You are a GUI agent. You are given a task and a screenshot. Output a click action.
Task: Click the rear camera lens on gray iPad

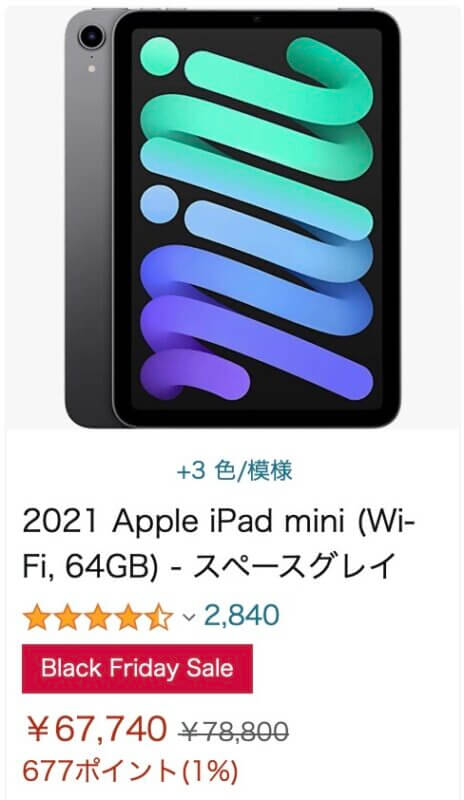tap(91, 37)
